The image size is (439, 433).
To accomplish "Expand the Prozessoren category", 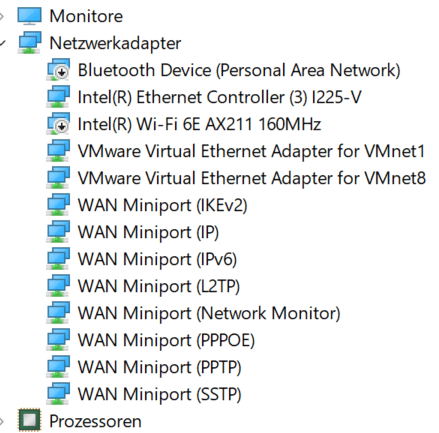I will (2, 421).
